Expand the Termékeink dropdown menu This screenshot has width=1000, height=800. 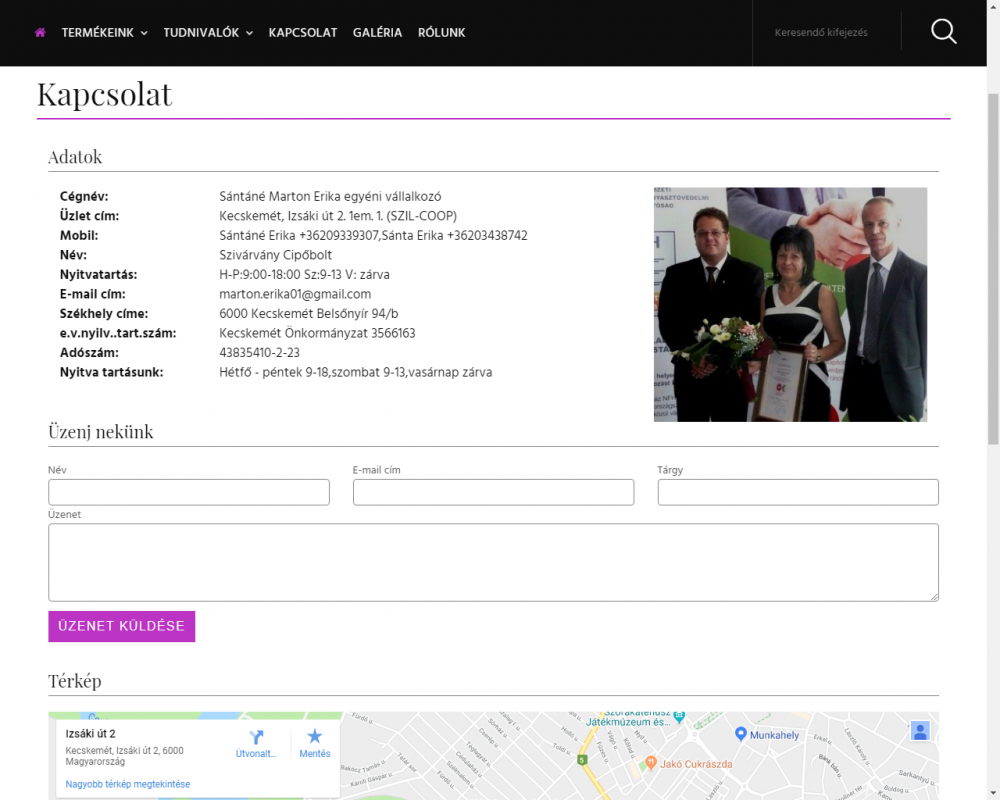click(x=104, y=33)
